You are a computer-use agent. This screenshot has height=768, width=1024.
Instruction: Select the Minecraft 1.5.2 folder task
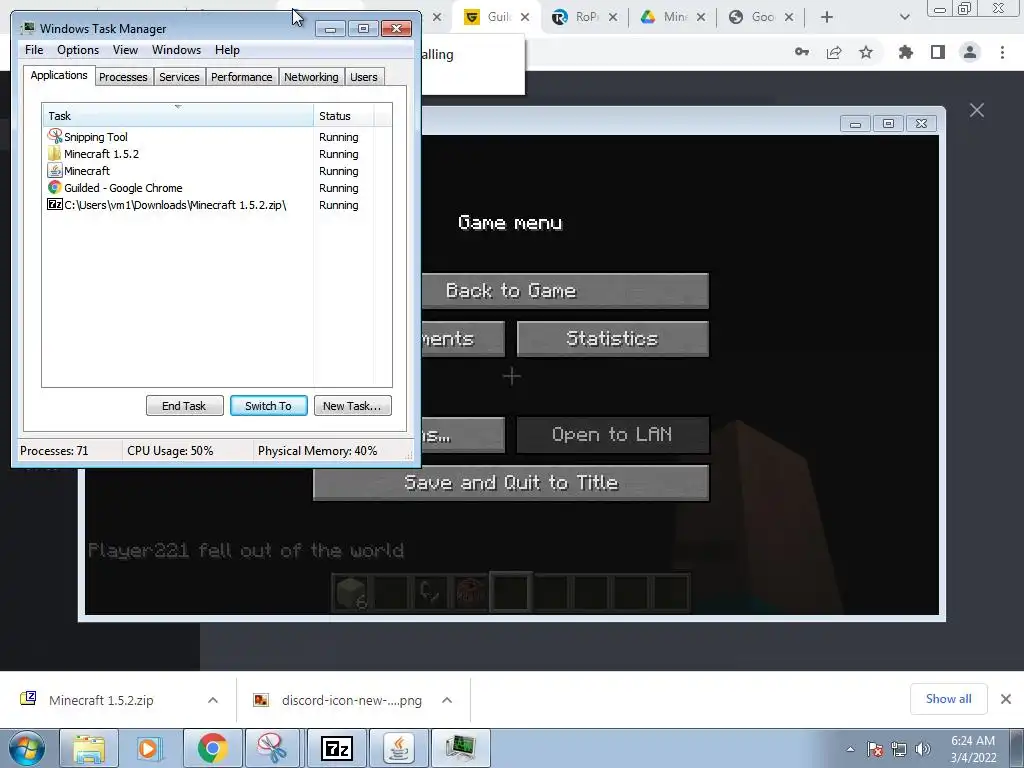coord(217,153)
